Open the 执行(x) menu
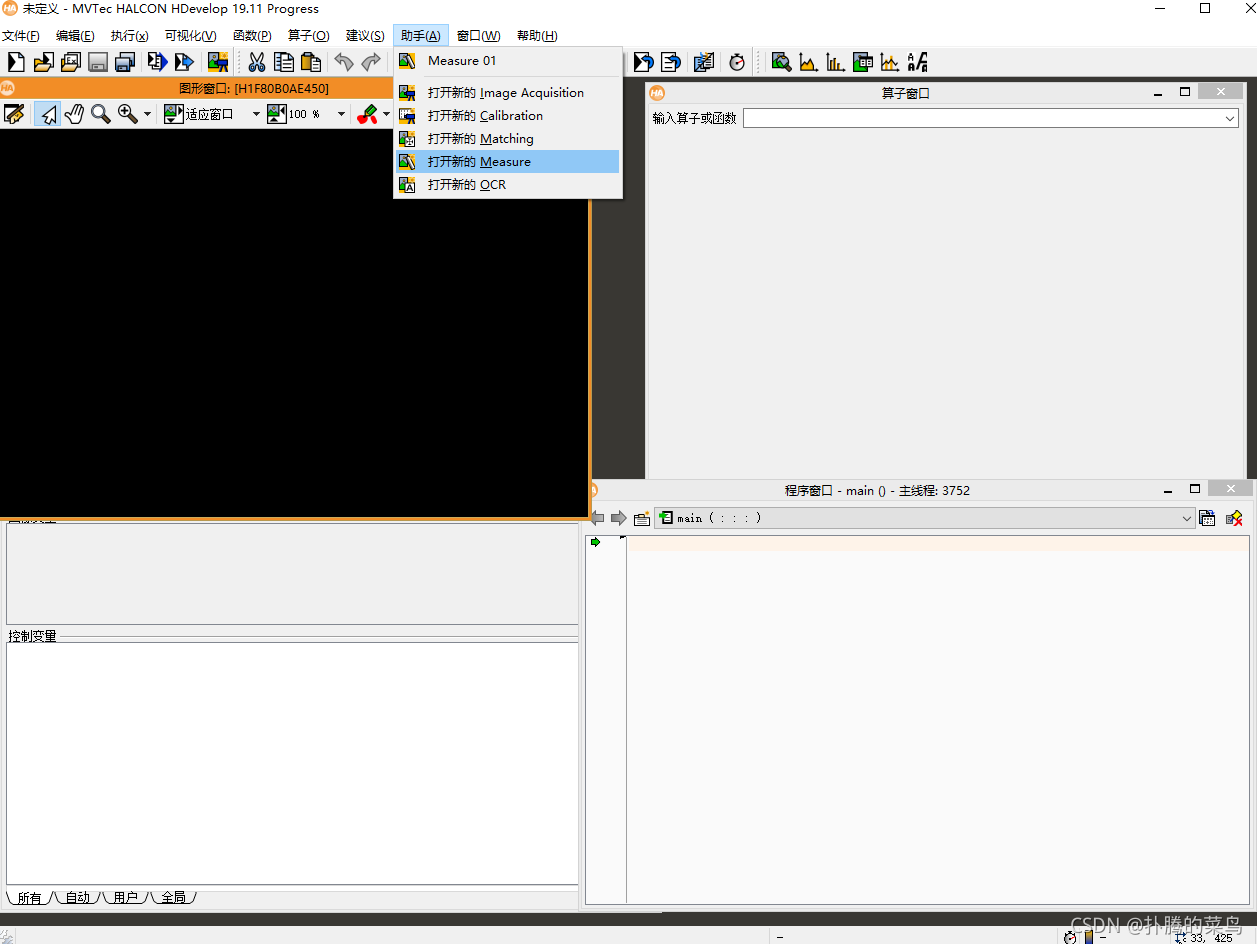Viewport: 1257px width, 944px height. tap(130, 36)
